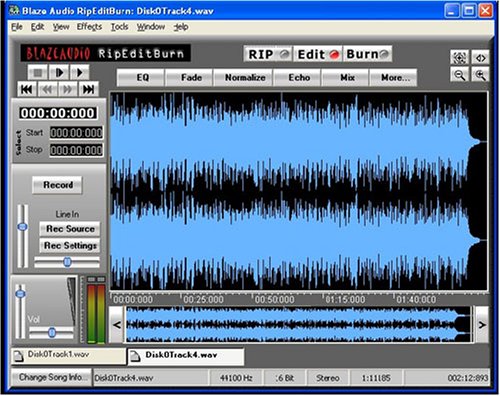Click the record balance horizontal slider
This screenshot has height=396, width=500.
click(x=67, y=262)
